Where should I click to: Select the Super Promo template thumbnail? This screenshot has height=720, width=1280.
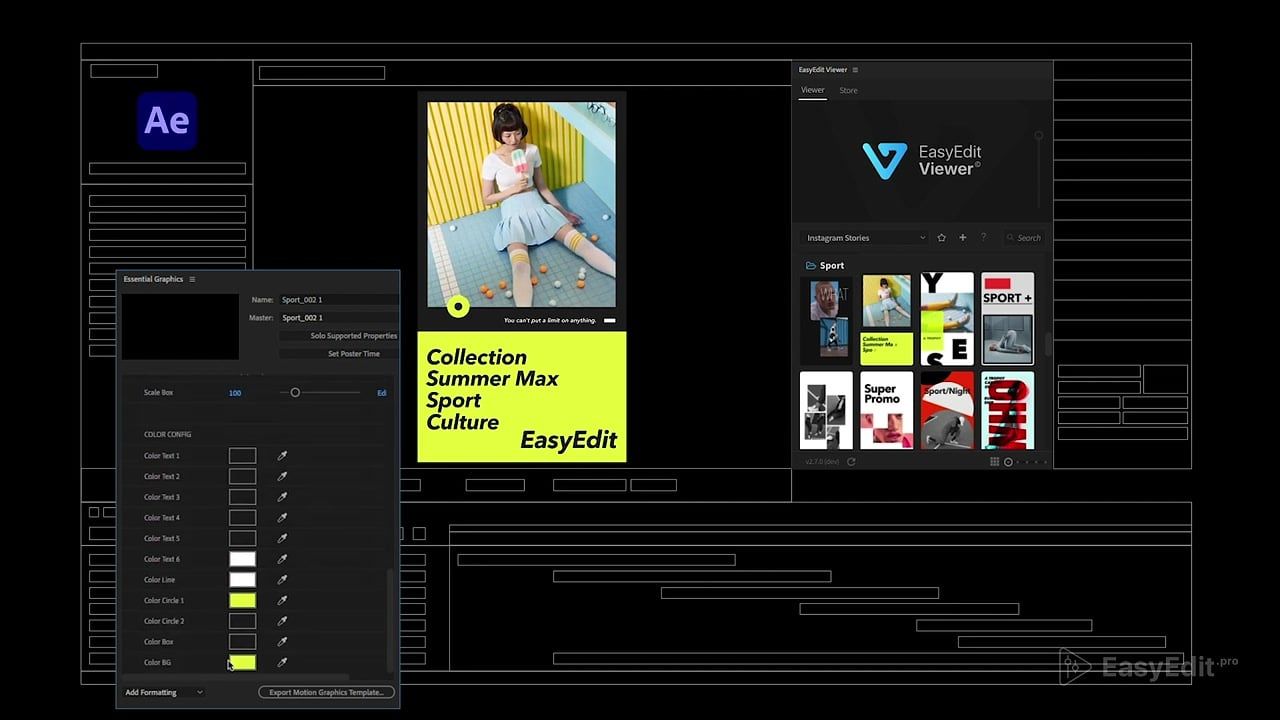coord(887,410)
